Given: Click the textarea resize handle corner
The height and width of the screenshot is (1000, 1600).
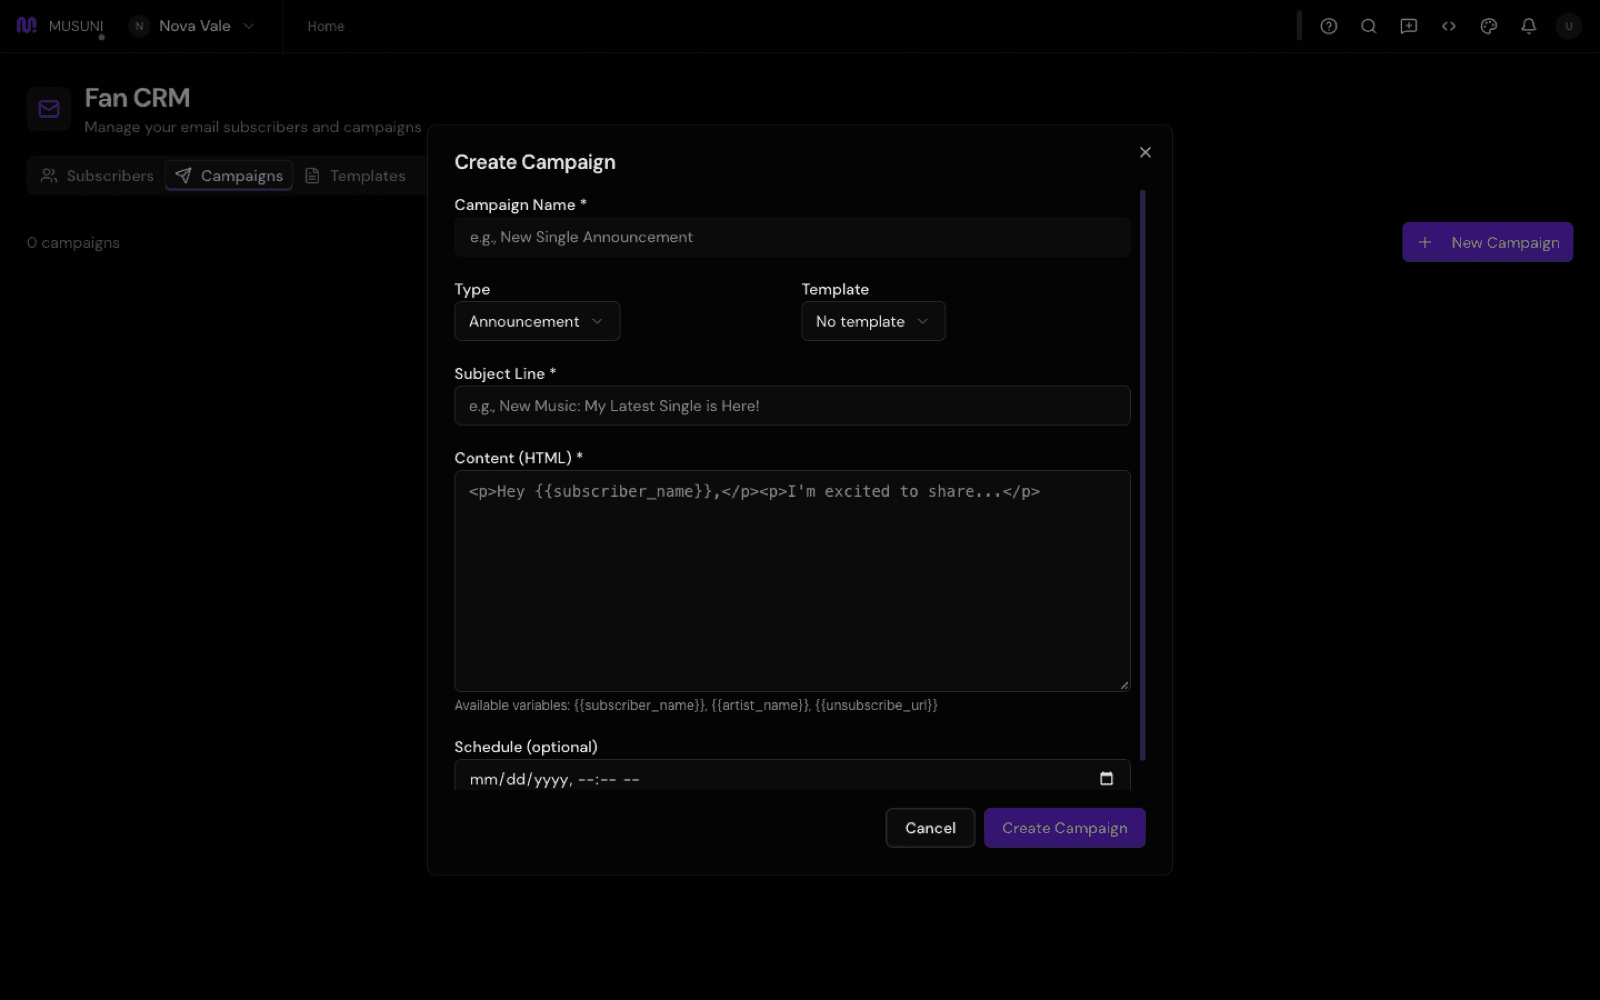Looking at the screenshot, I should (x=1124, y=685).
